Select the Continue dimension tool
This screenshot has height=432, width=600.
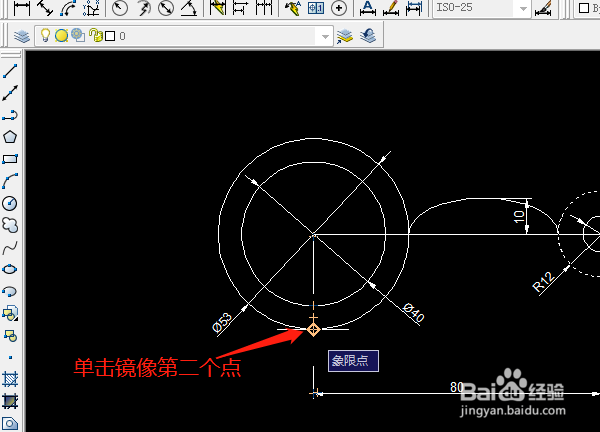(264, 8)
